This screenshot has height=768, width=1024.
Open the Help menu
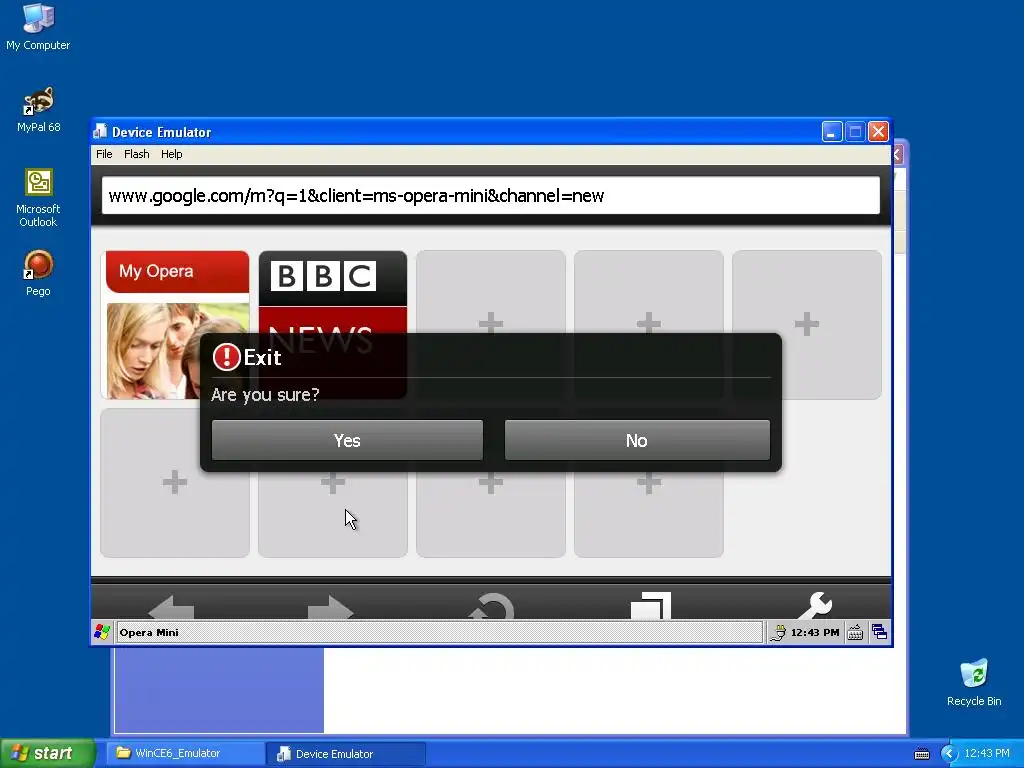(x=172, y=154)
